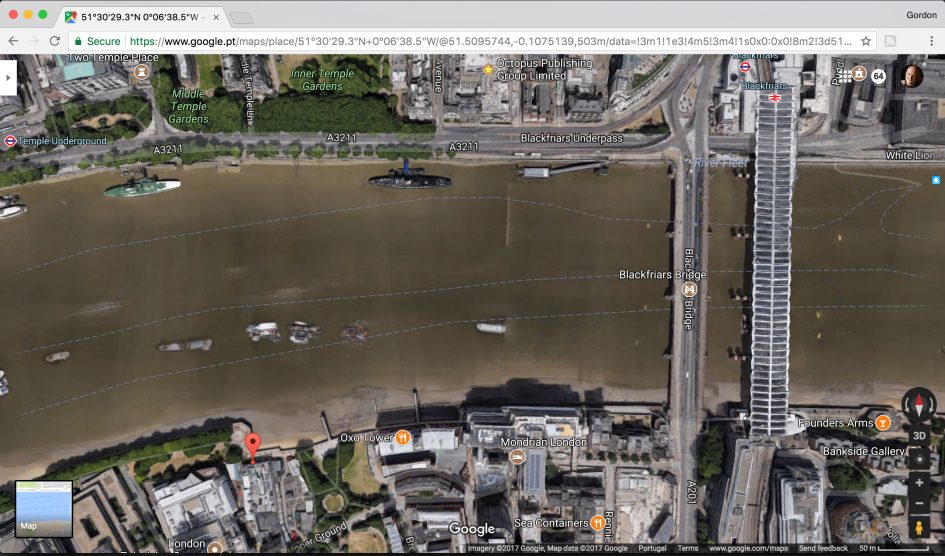945x556 pixels.
Task: Open the Terms link in the footer
Action: (688, 548)
